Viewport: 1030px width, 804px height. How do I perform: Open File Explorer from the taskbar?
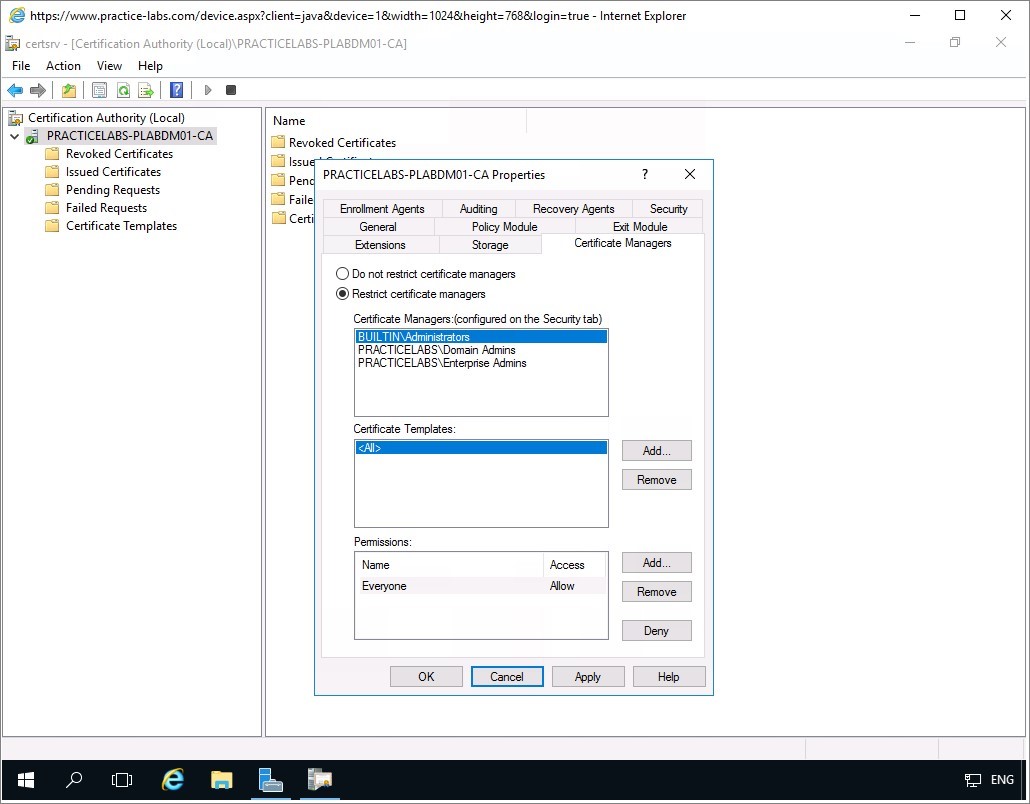click(x=221, y=780)
